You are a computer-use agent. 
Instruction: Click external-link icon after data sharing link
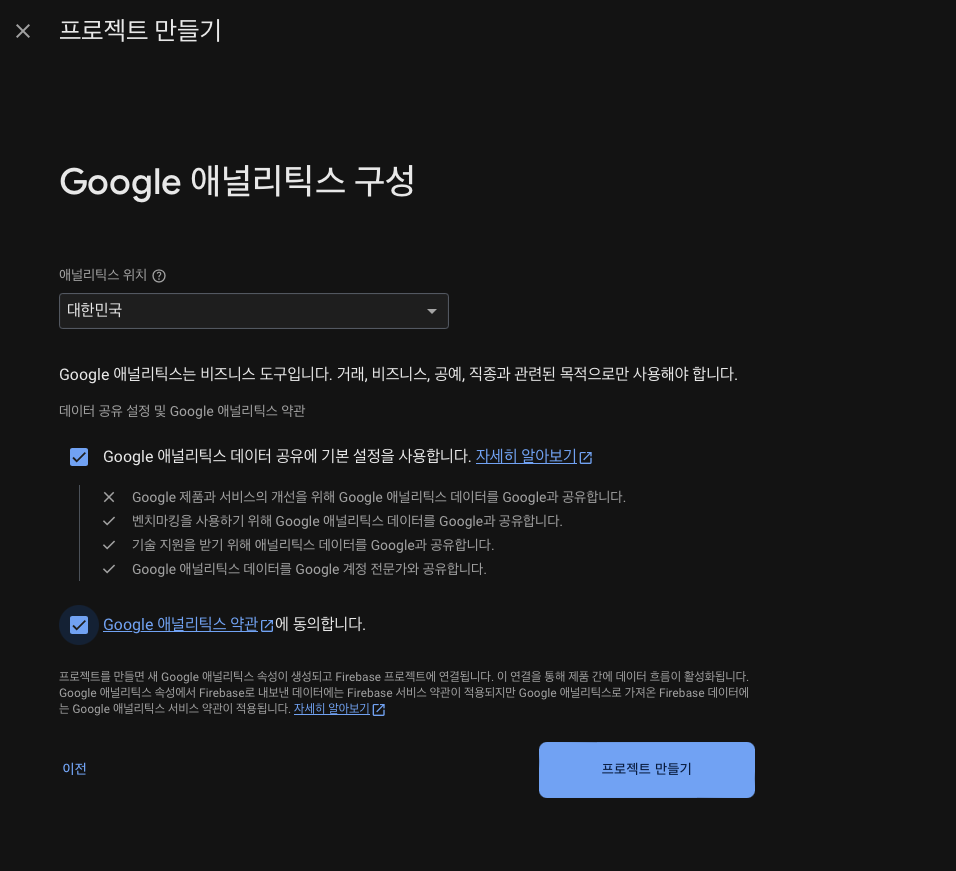(585, 457)
